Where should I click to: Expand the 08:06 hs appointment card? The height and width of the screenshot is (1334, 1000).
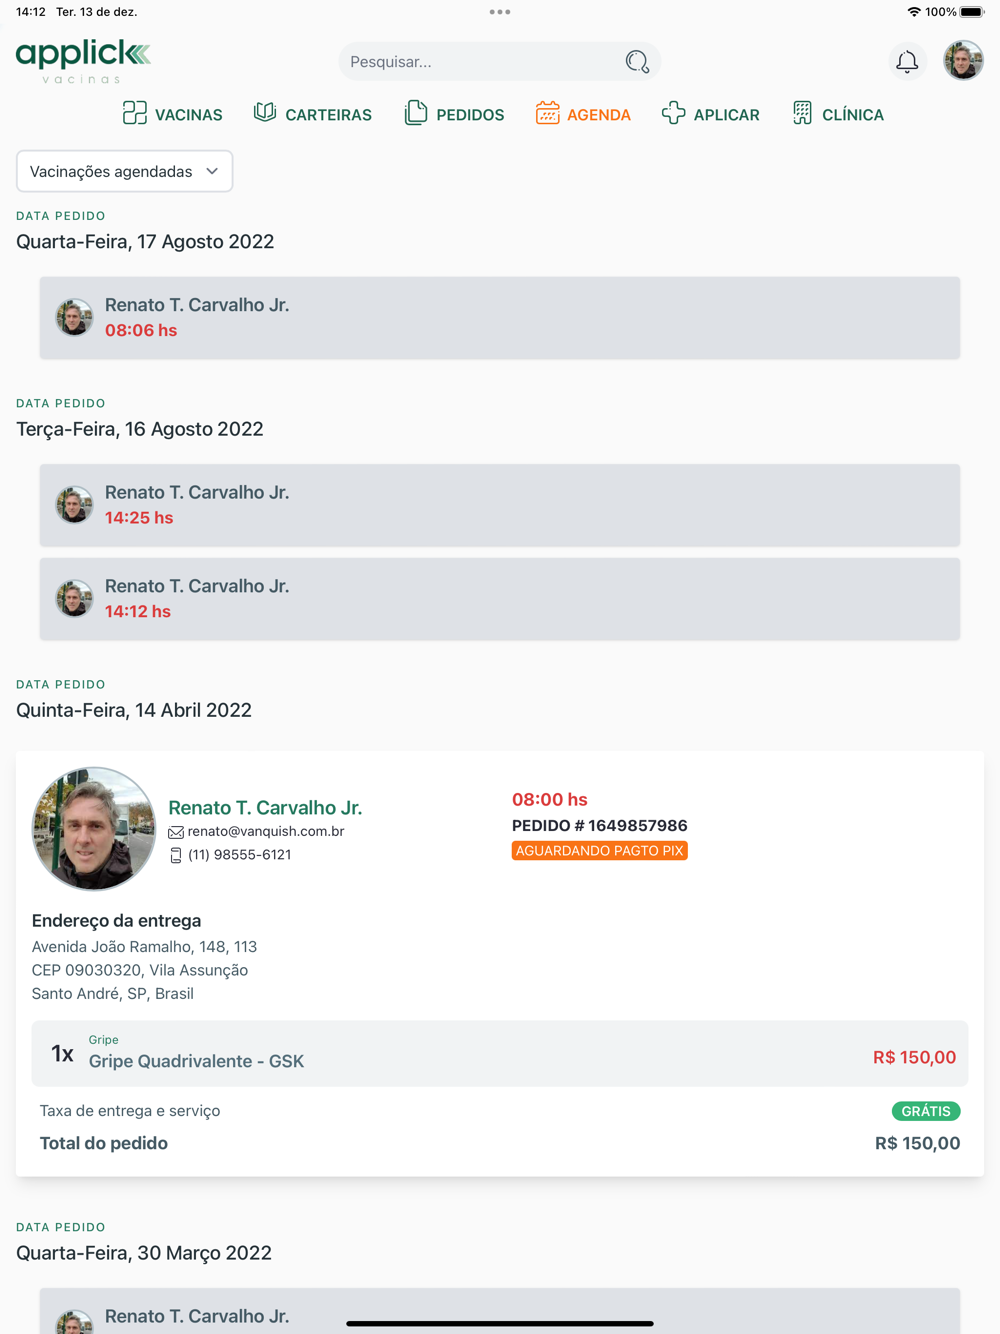click(x=499, y=318)
